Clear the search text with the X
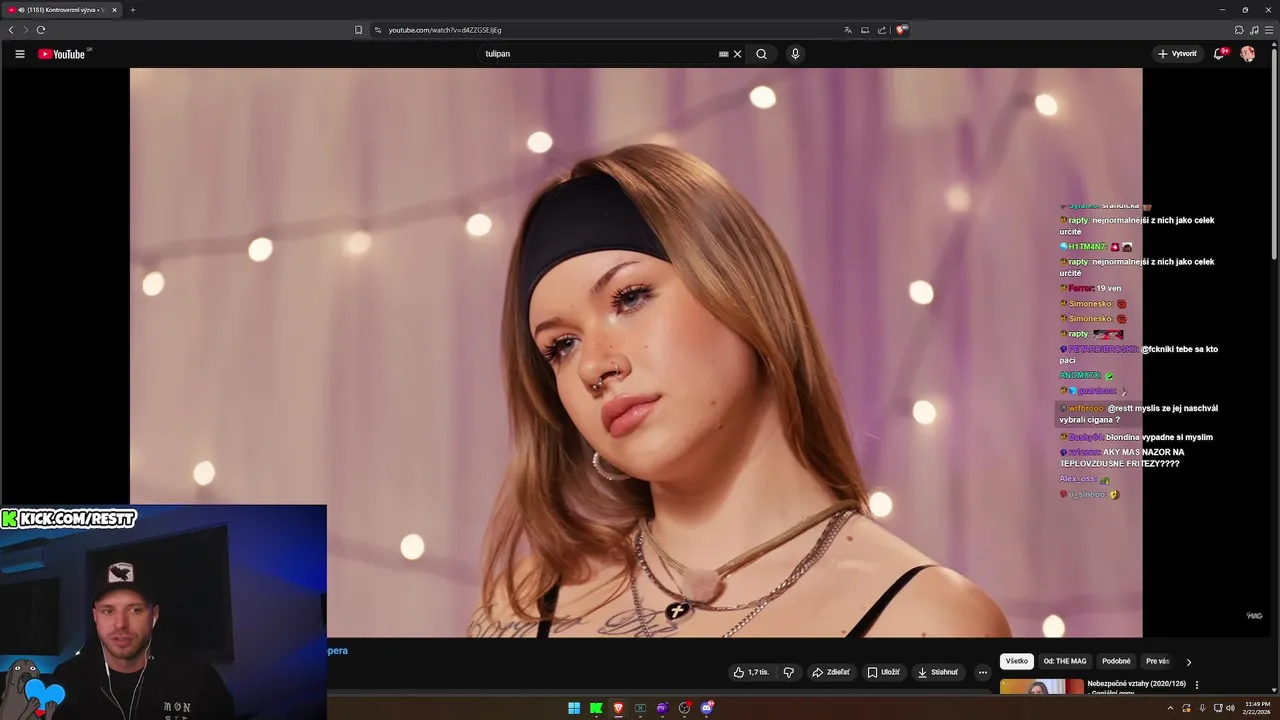The height and width of the screenshot is (720, 1280). click(738, 54)
